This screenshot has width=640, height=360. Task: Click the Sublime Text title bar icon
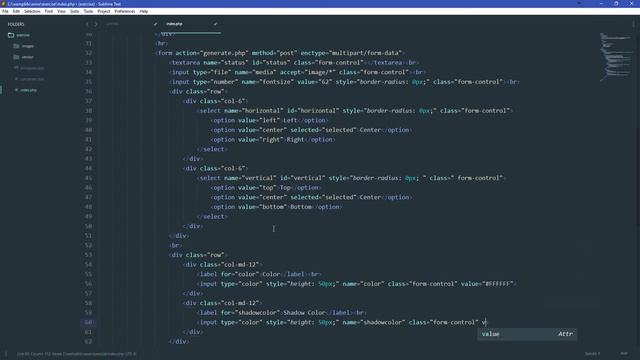(3, 4)
